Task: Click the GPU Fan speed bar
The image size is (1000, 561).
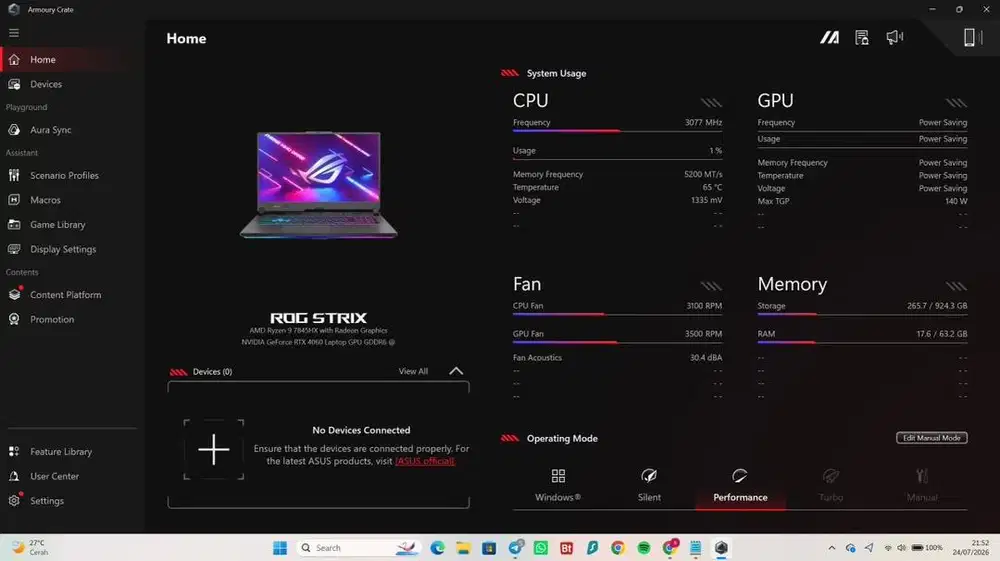Action: pos(617,342)
